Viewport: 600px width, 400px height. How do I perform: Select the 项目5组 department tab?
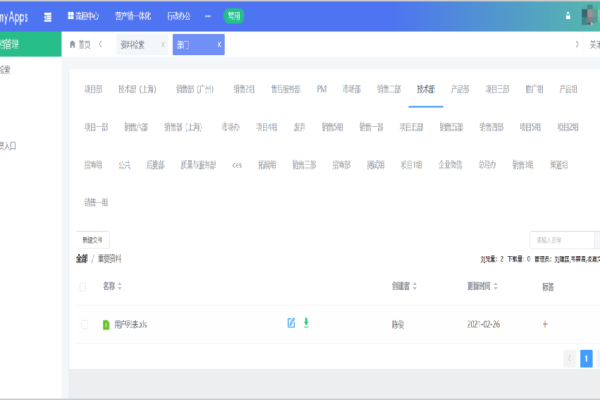pos(530,127)
